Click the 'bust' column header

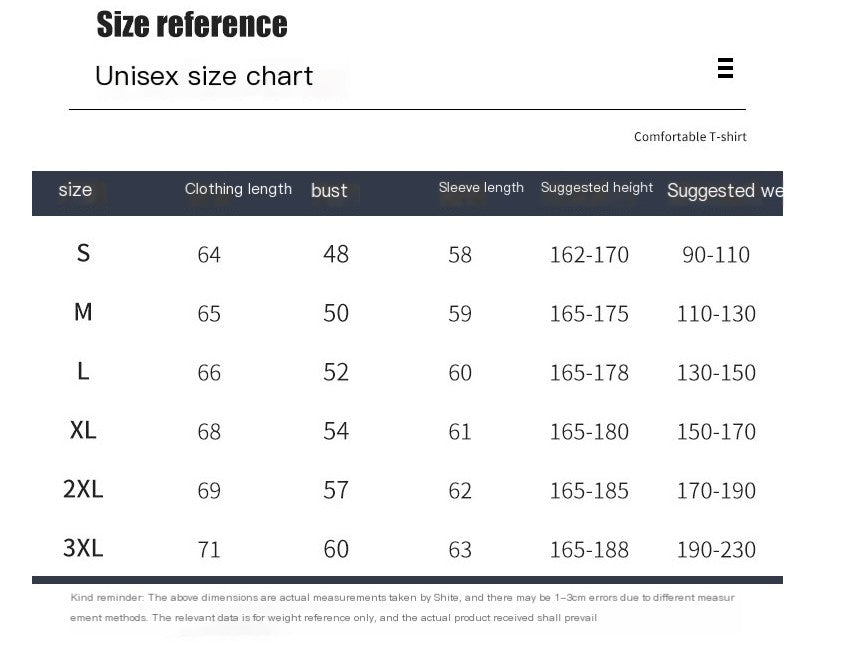329,190
